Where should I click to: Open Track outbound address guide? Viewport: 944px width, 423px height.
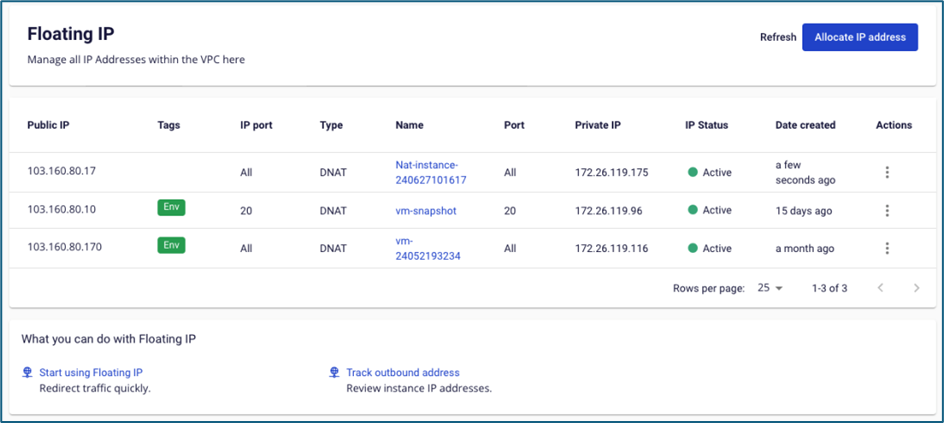coord(402,372)
